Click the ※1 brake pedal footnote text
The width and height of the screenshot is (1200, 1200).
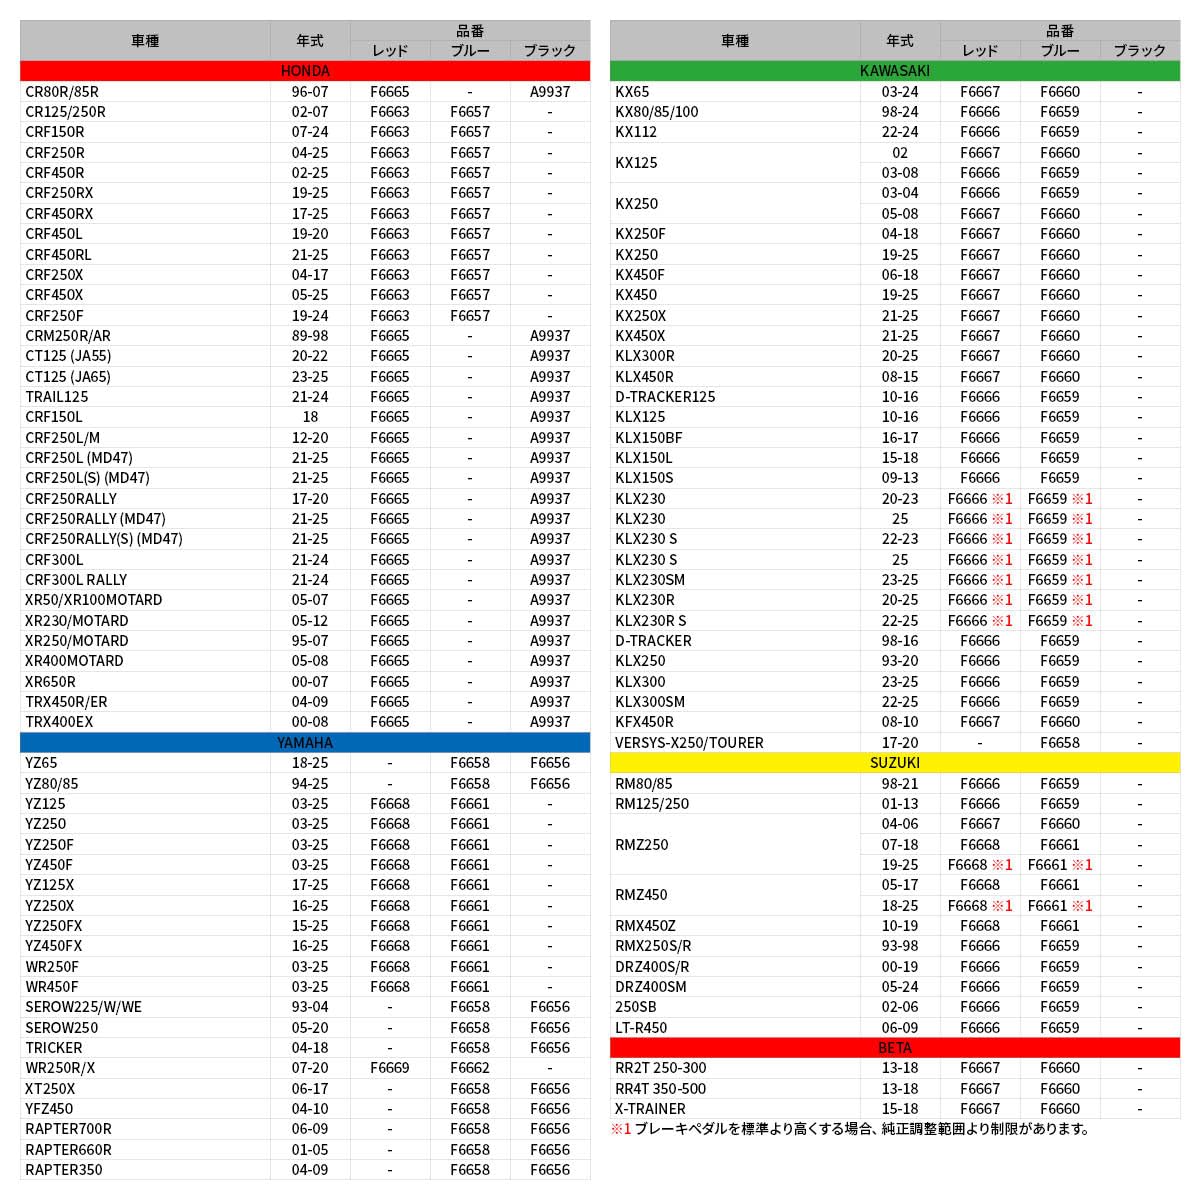pos(850,1129)
